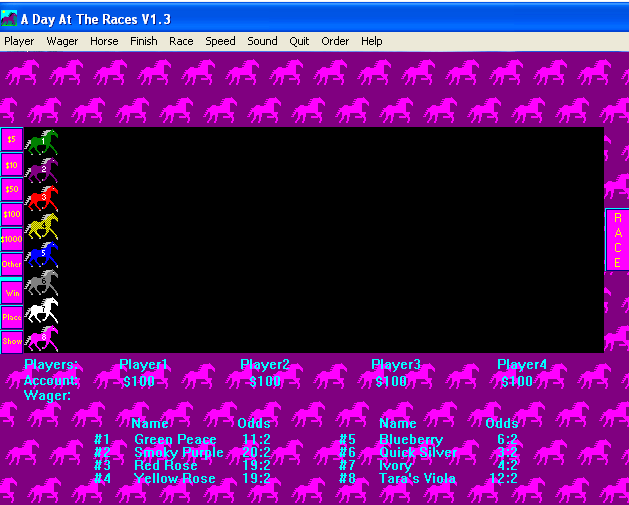629x505 pixels.
Task: Select the yellow horse number 4
Action: click(x=41, y=227)
